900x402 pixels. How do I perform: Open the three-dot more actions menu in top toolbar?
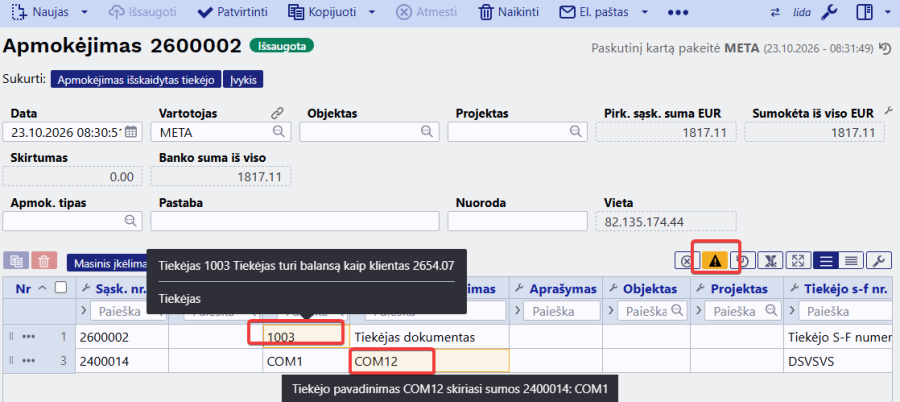coord(678,12)
